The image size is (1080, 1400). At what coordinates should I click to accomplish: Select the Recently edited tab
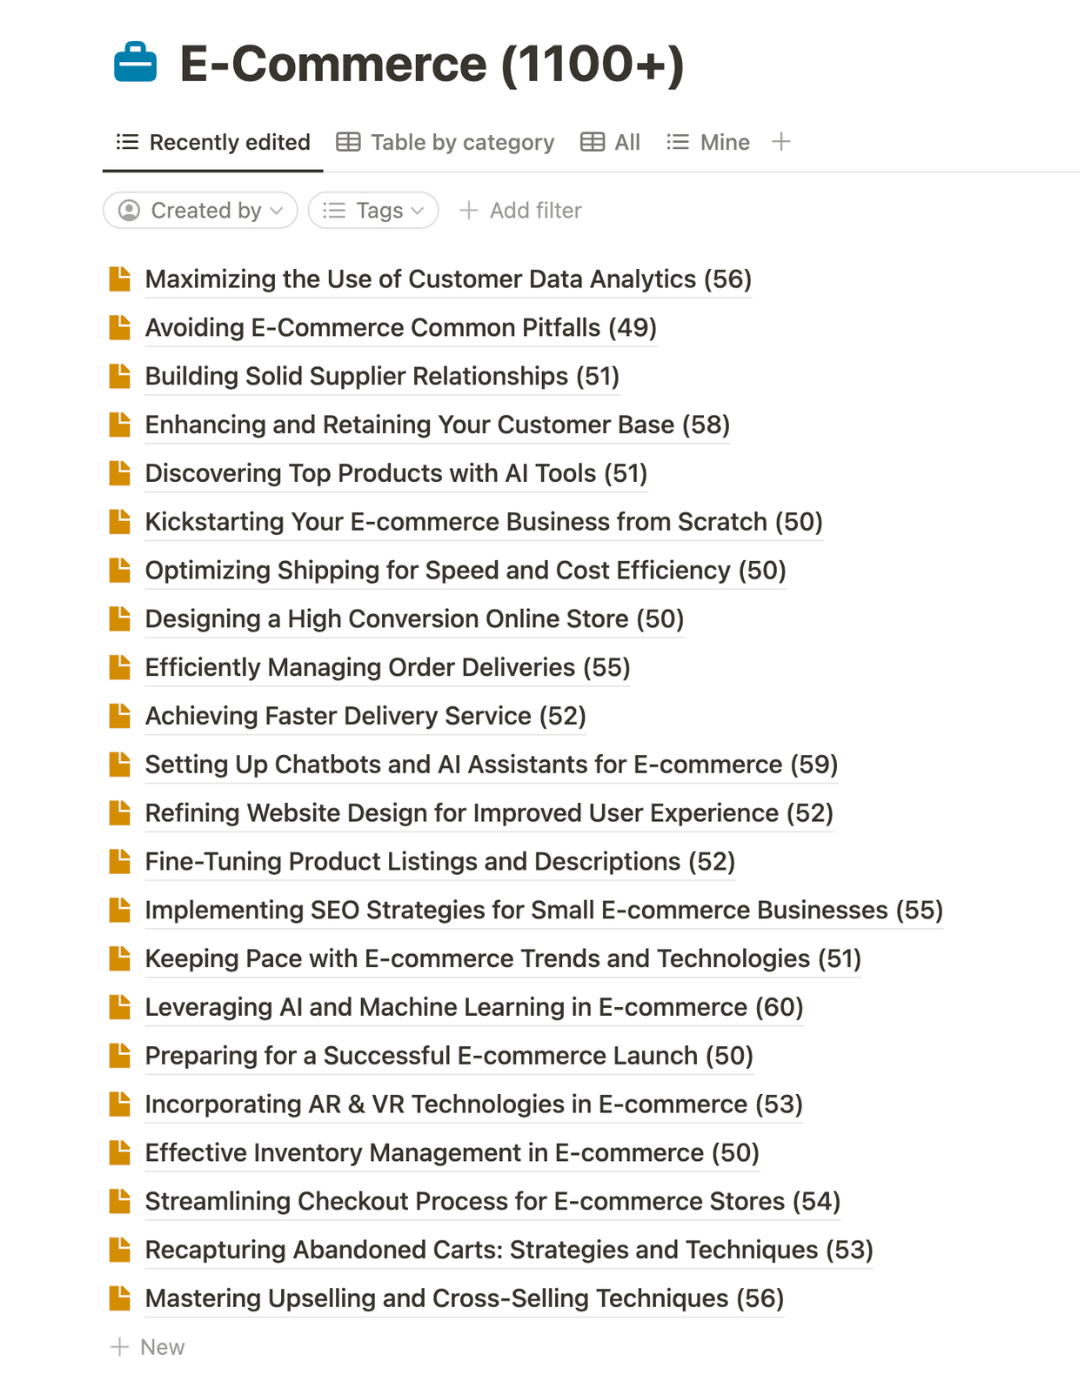[214, 142]
